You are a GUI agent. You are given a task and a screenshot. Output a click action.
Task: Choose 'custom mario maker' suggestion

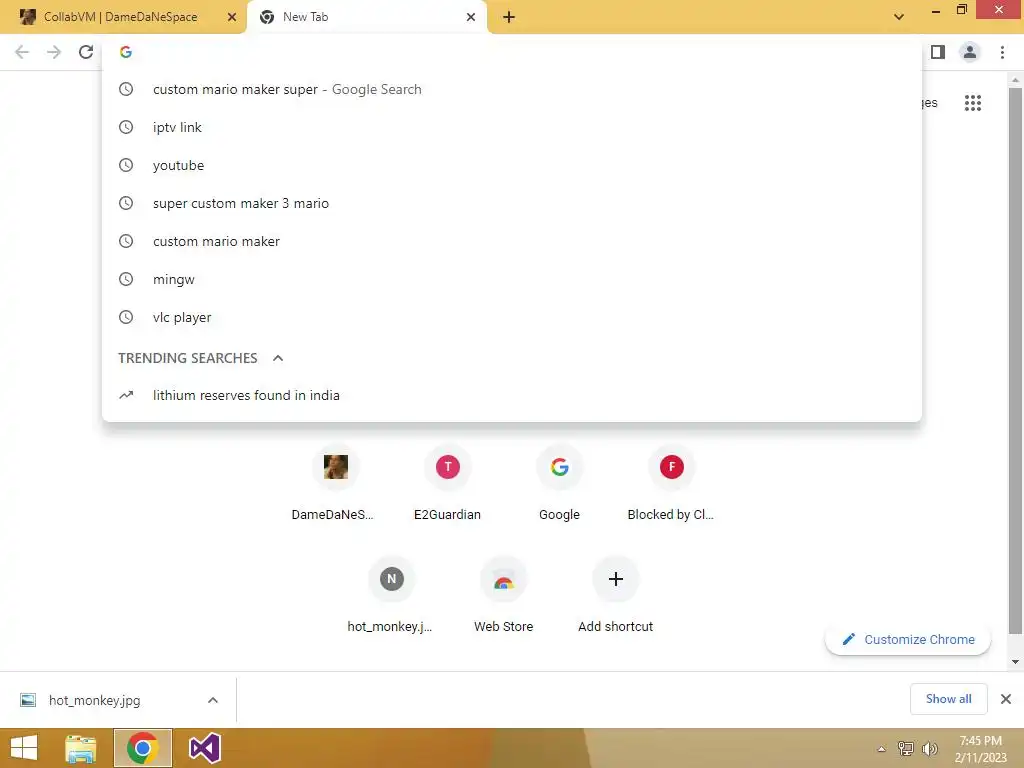coord(512,241)
